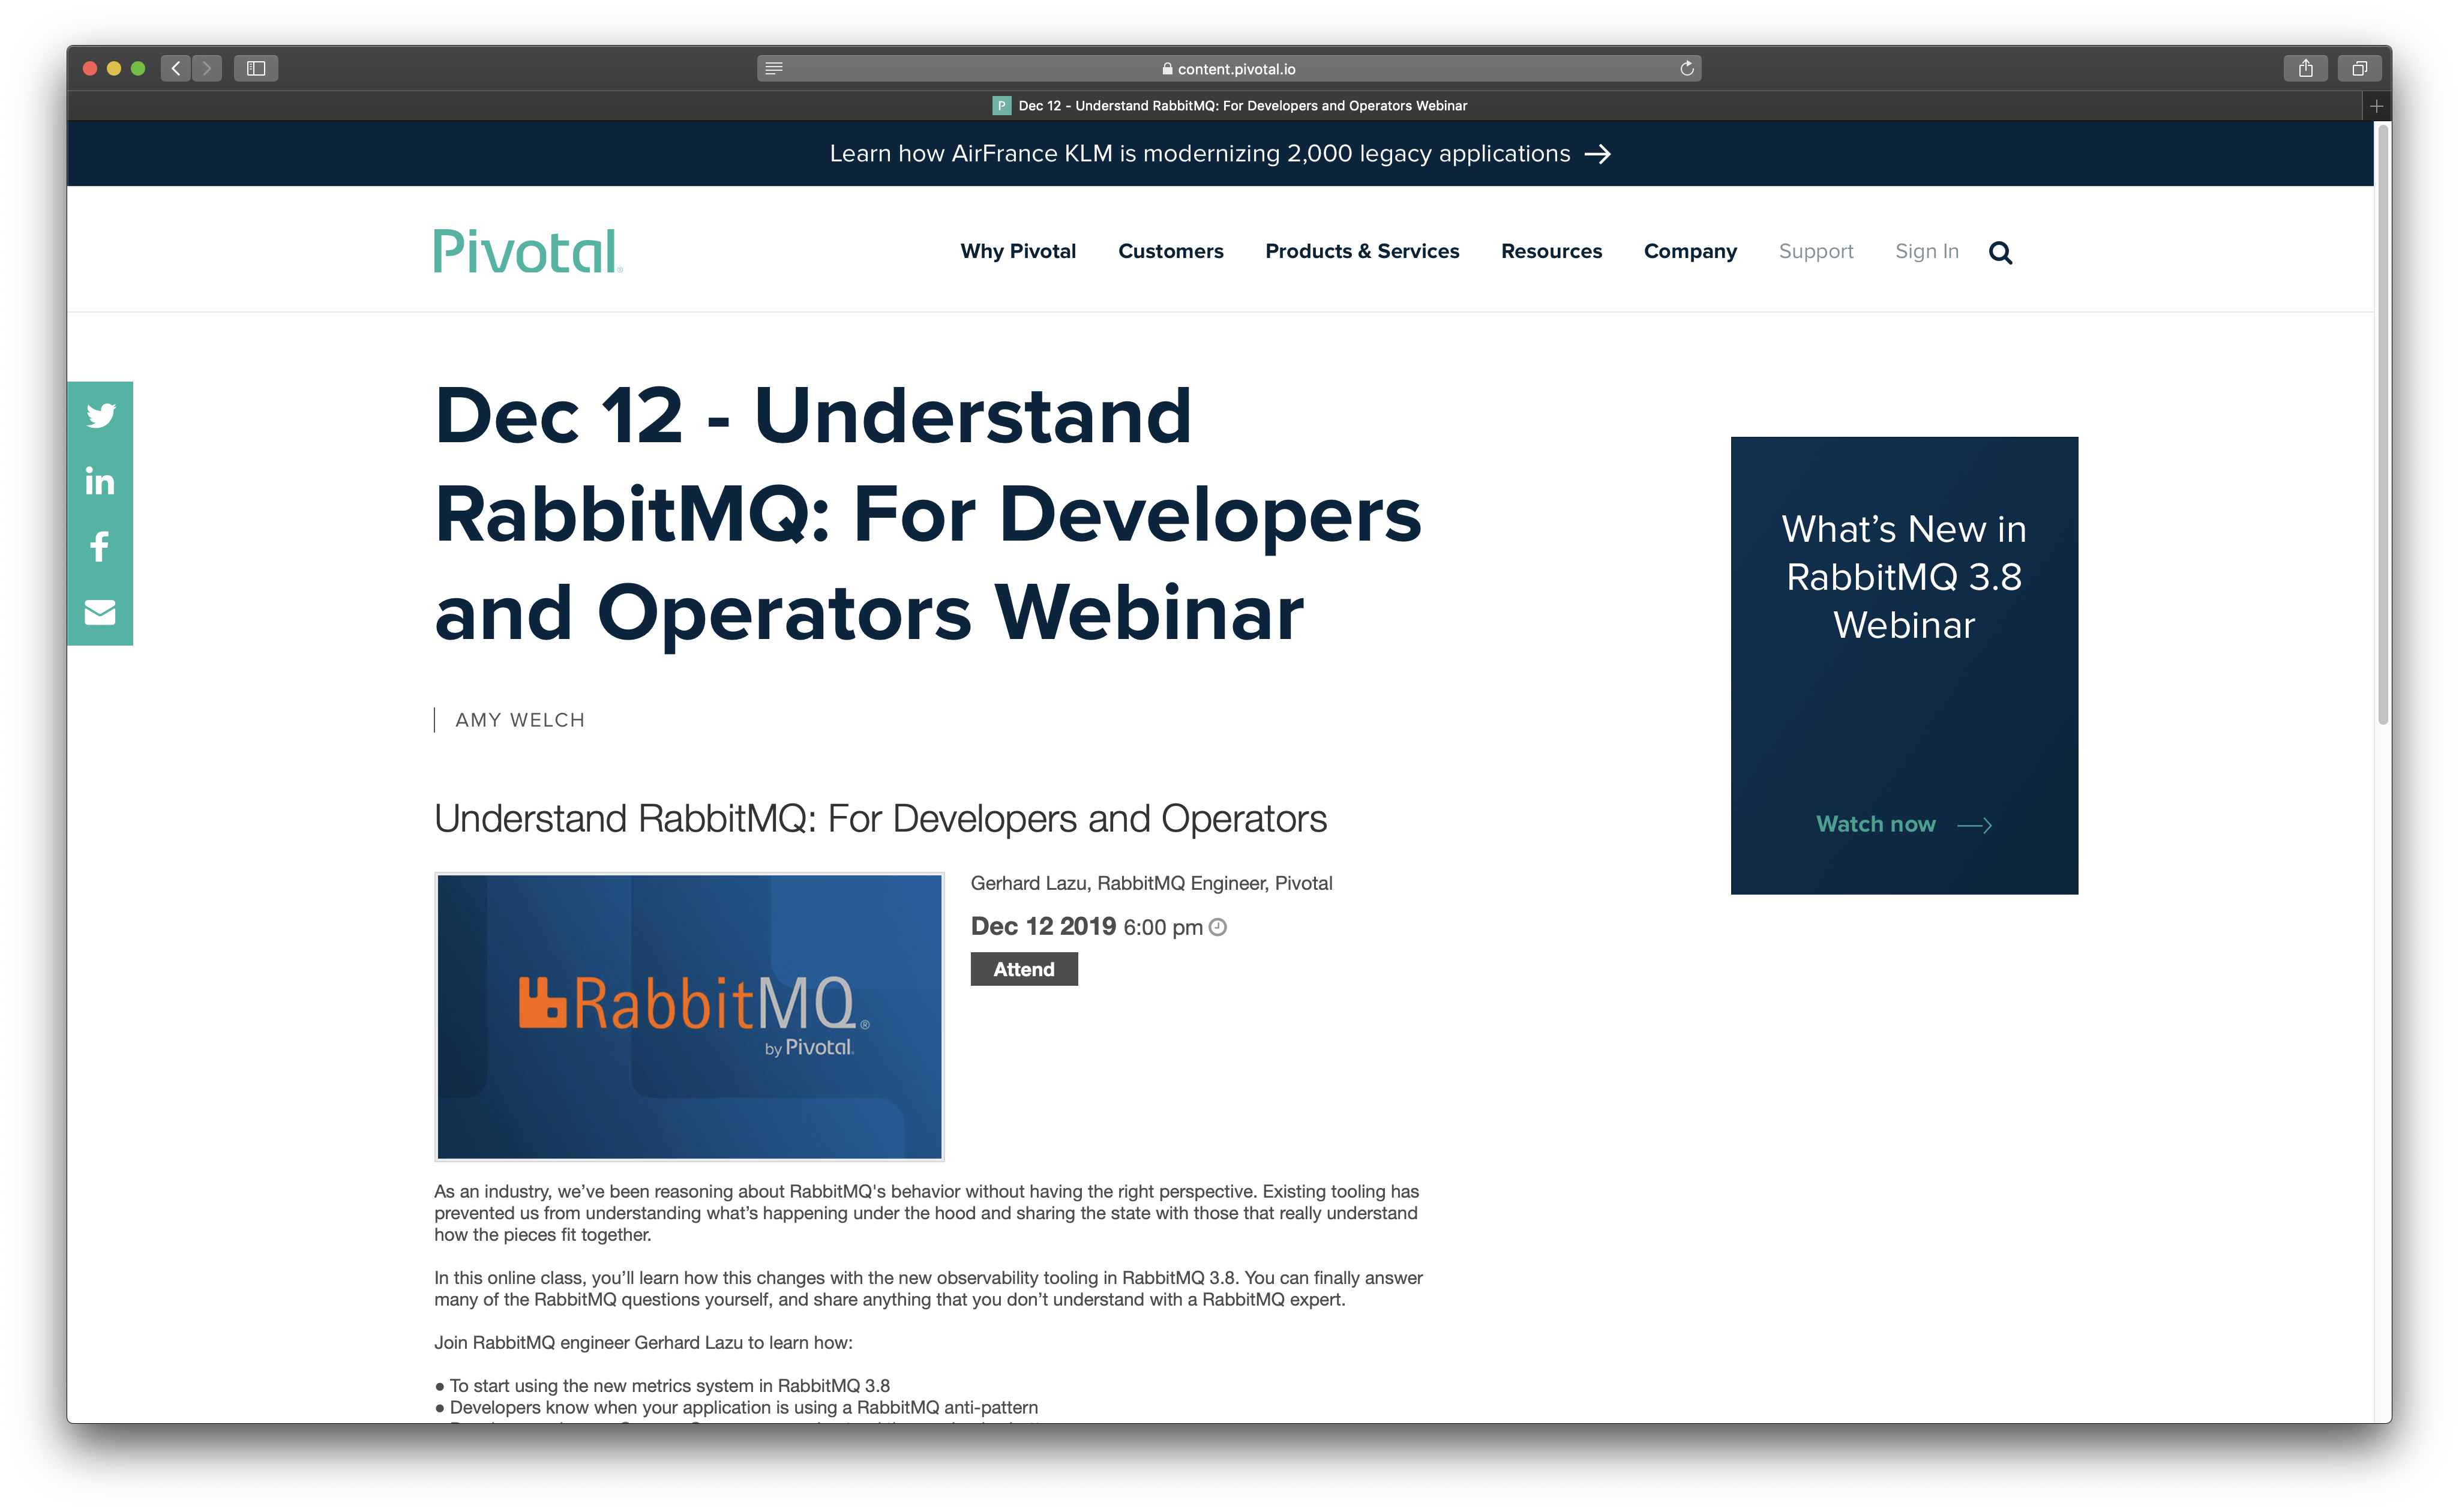Image resolution: width=2459 pixels, height=1512 pixels.
Task: Click the Safari share icon
Action: click(x=2305, y=69)
